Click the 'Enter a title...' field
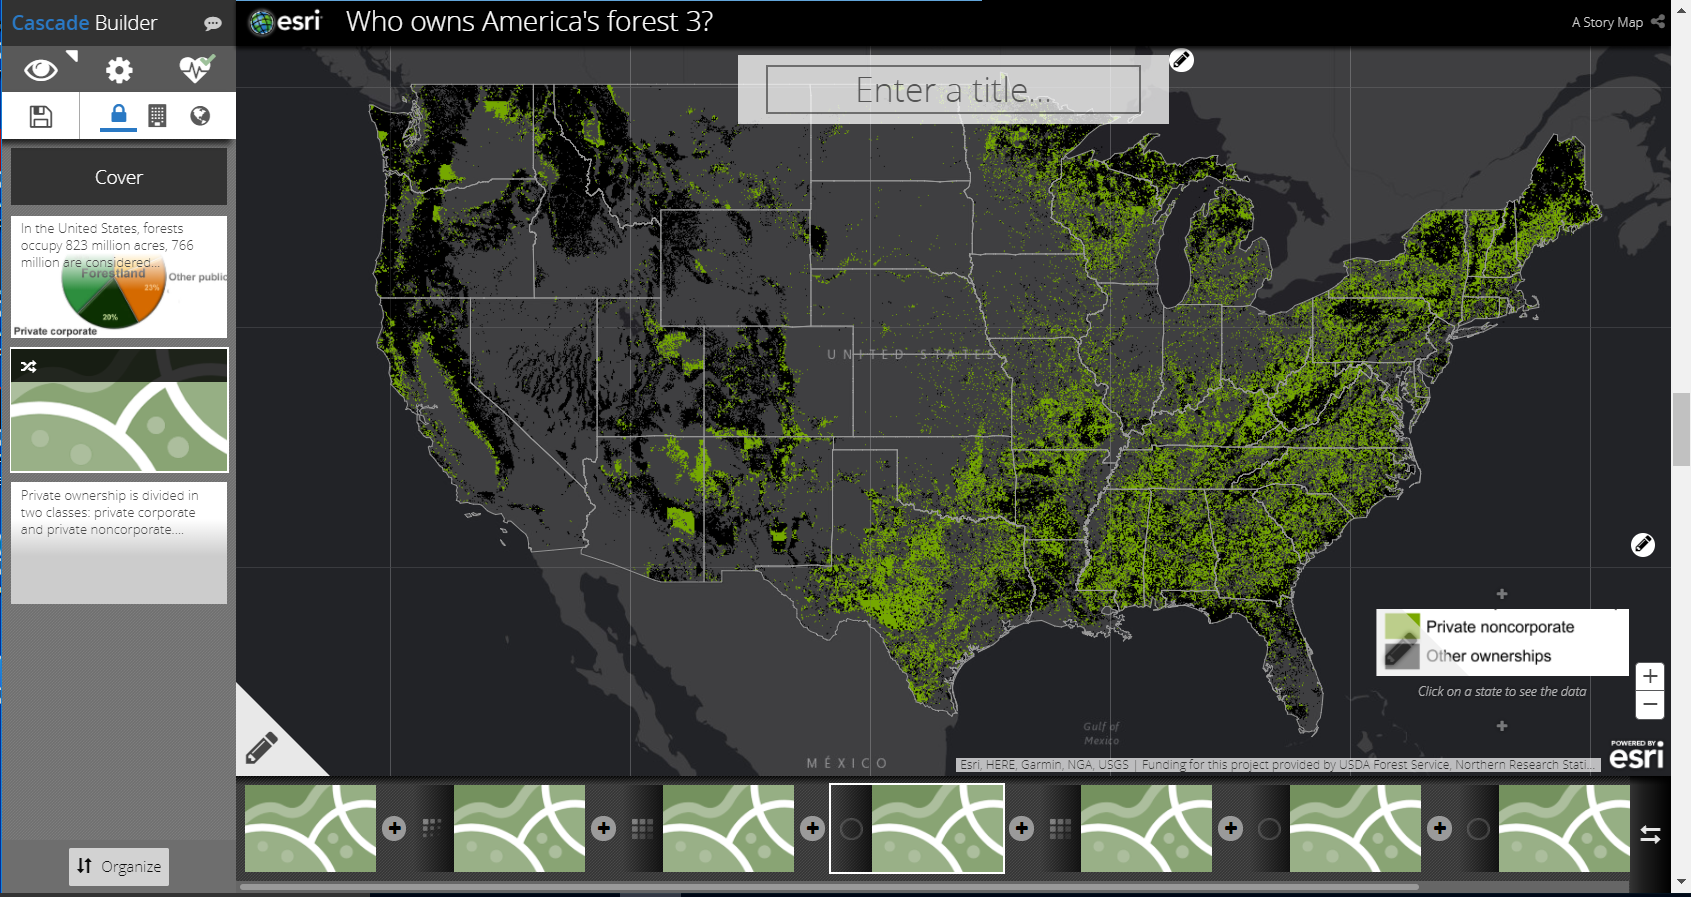The image size is (1691, 897). coord(953,90)
